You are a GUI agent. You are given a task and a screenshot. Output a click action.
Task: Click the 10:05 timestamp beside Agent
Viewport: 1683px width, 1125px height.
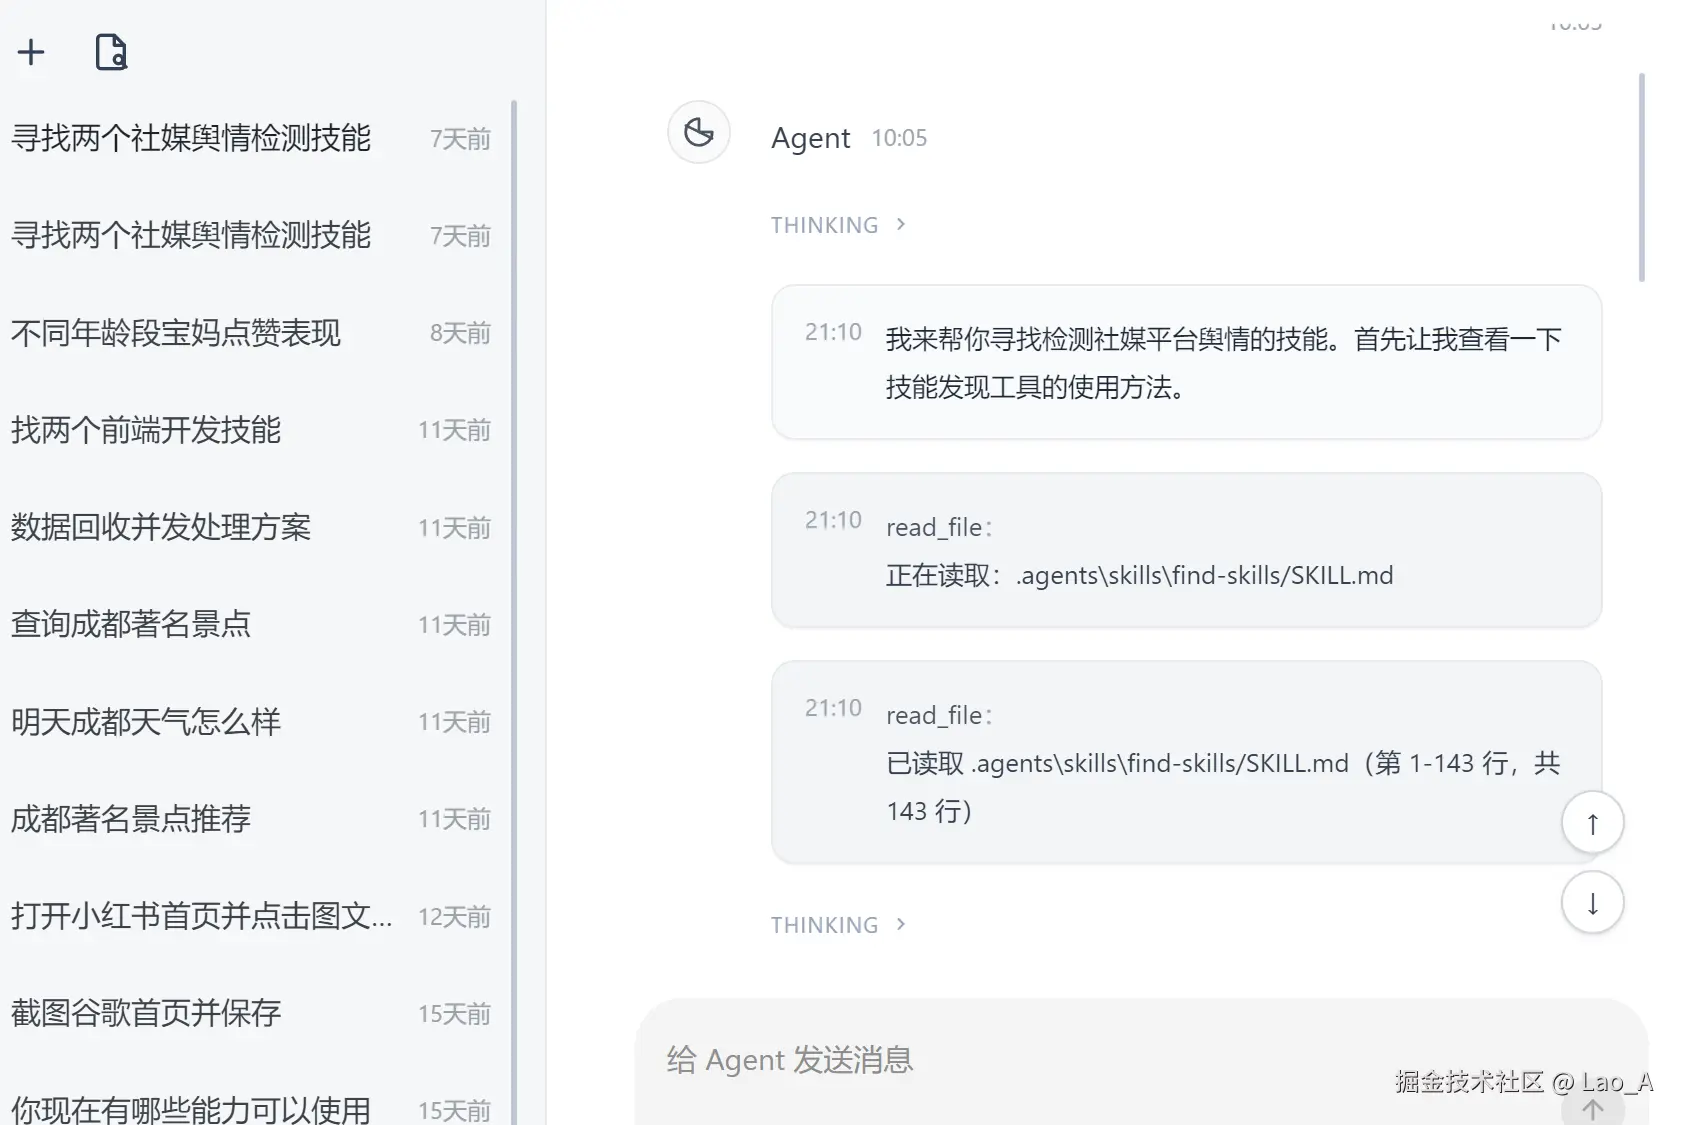tap(899, 138)
